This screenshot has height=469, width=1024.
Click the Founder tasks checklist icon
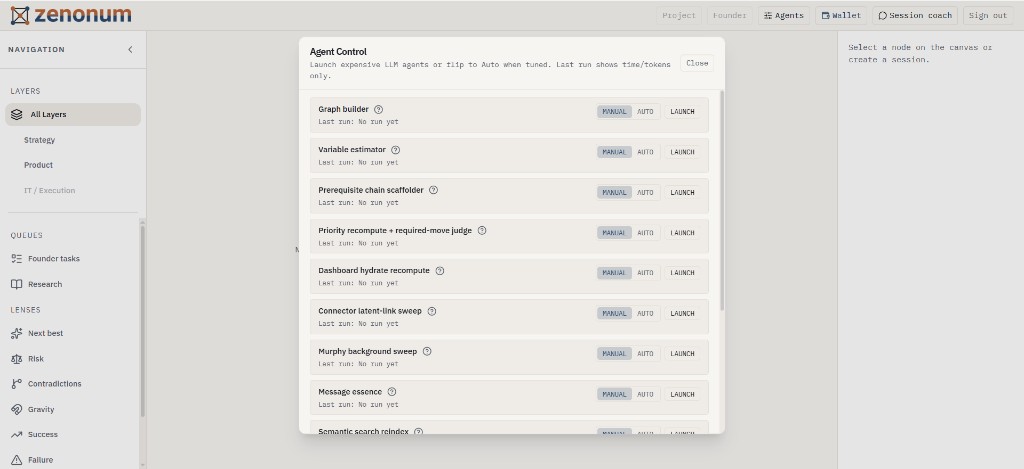[17, 259]
